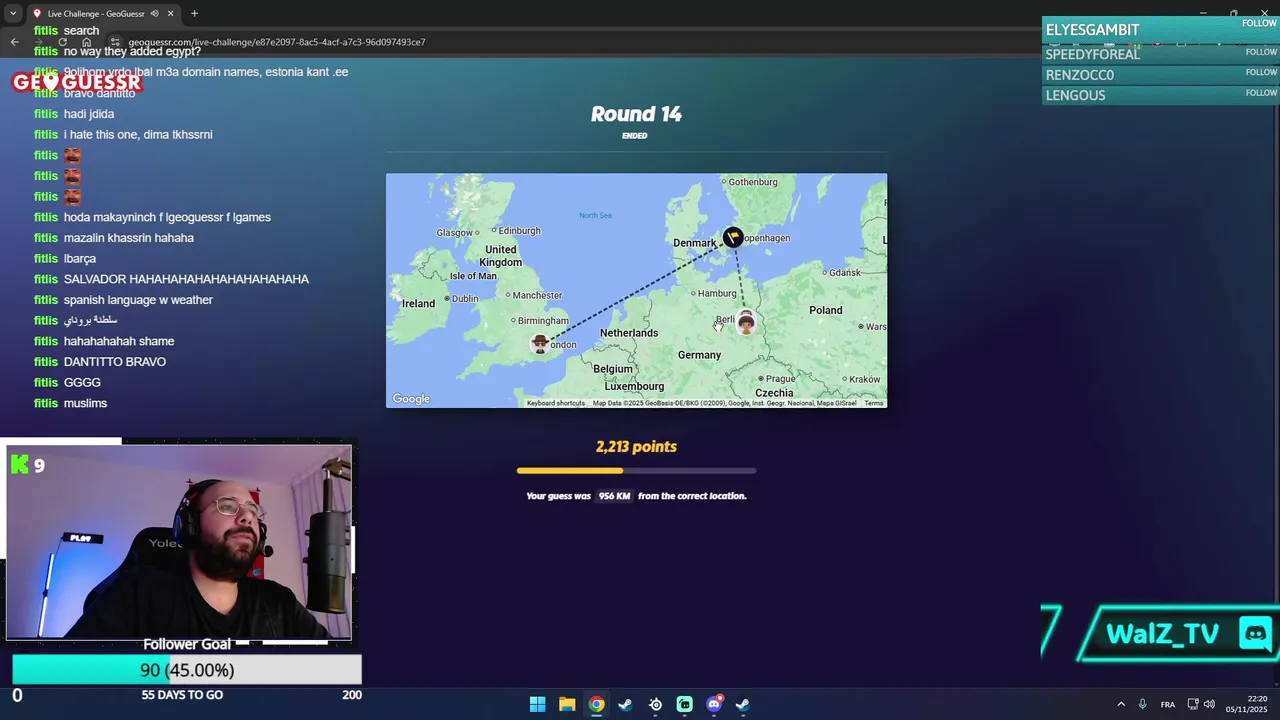Open Google Chrome from the taskbar
Image resolution: width=1280 pixels, height=720 pixels.
click(596, 704)
